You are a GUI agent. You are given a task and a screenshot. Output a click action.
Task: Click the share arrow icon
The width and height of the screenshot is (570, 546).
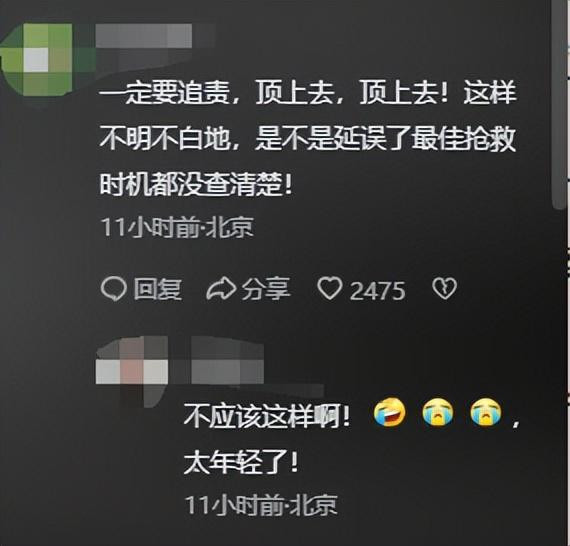(x=221, y=289)
